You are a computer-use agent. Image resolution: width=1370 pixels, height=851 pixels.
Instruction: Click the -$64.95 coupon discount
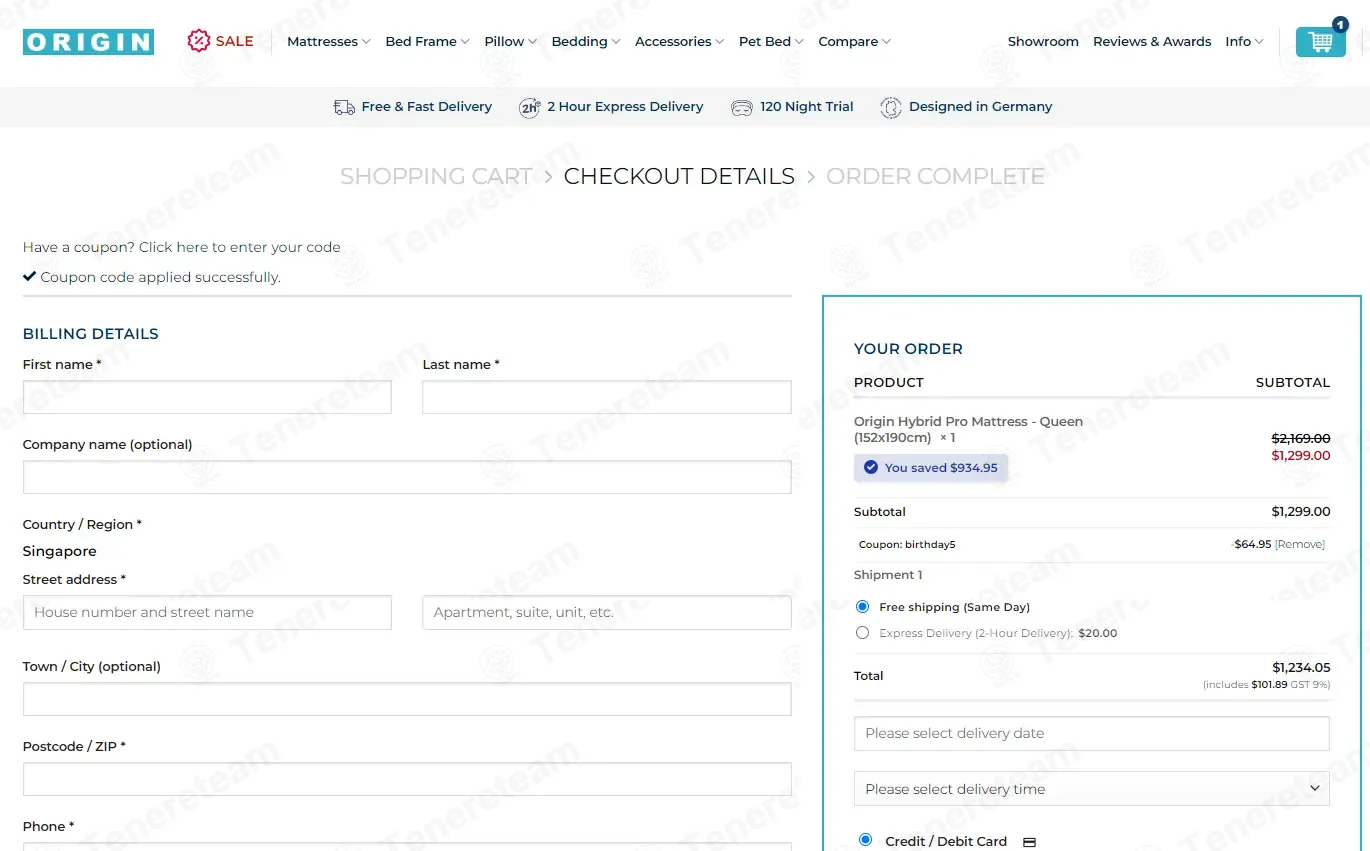pos(1252,544)
